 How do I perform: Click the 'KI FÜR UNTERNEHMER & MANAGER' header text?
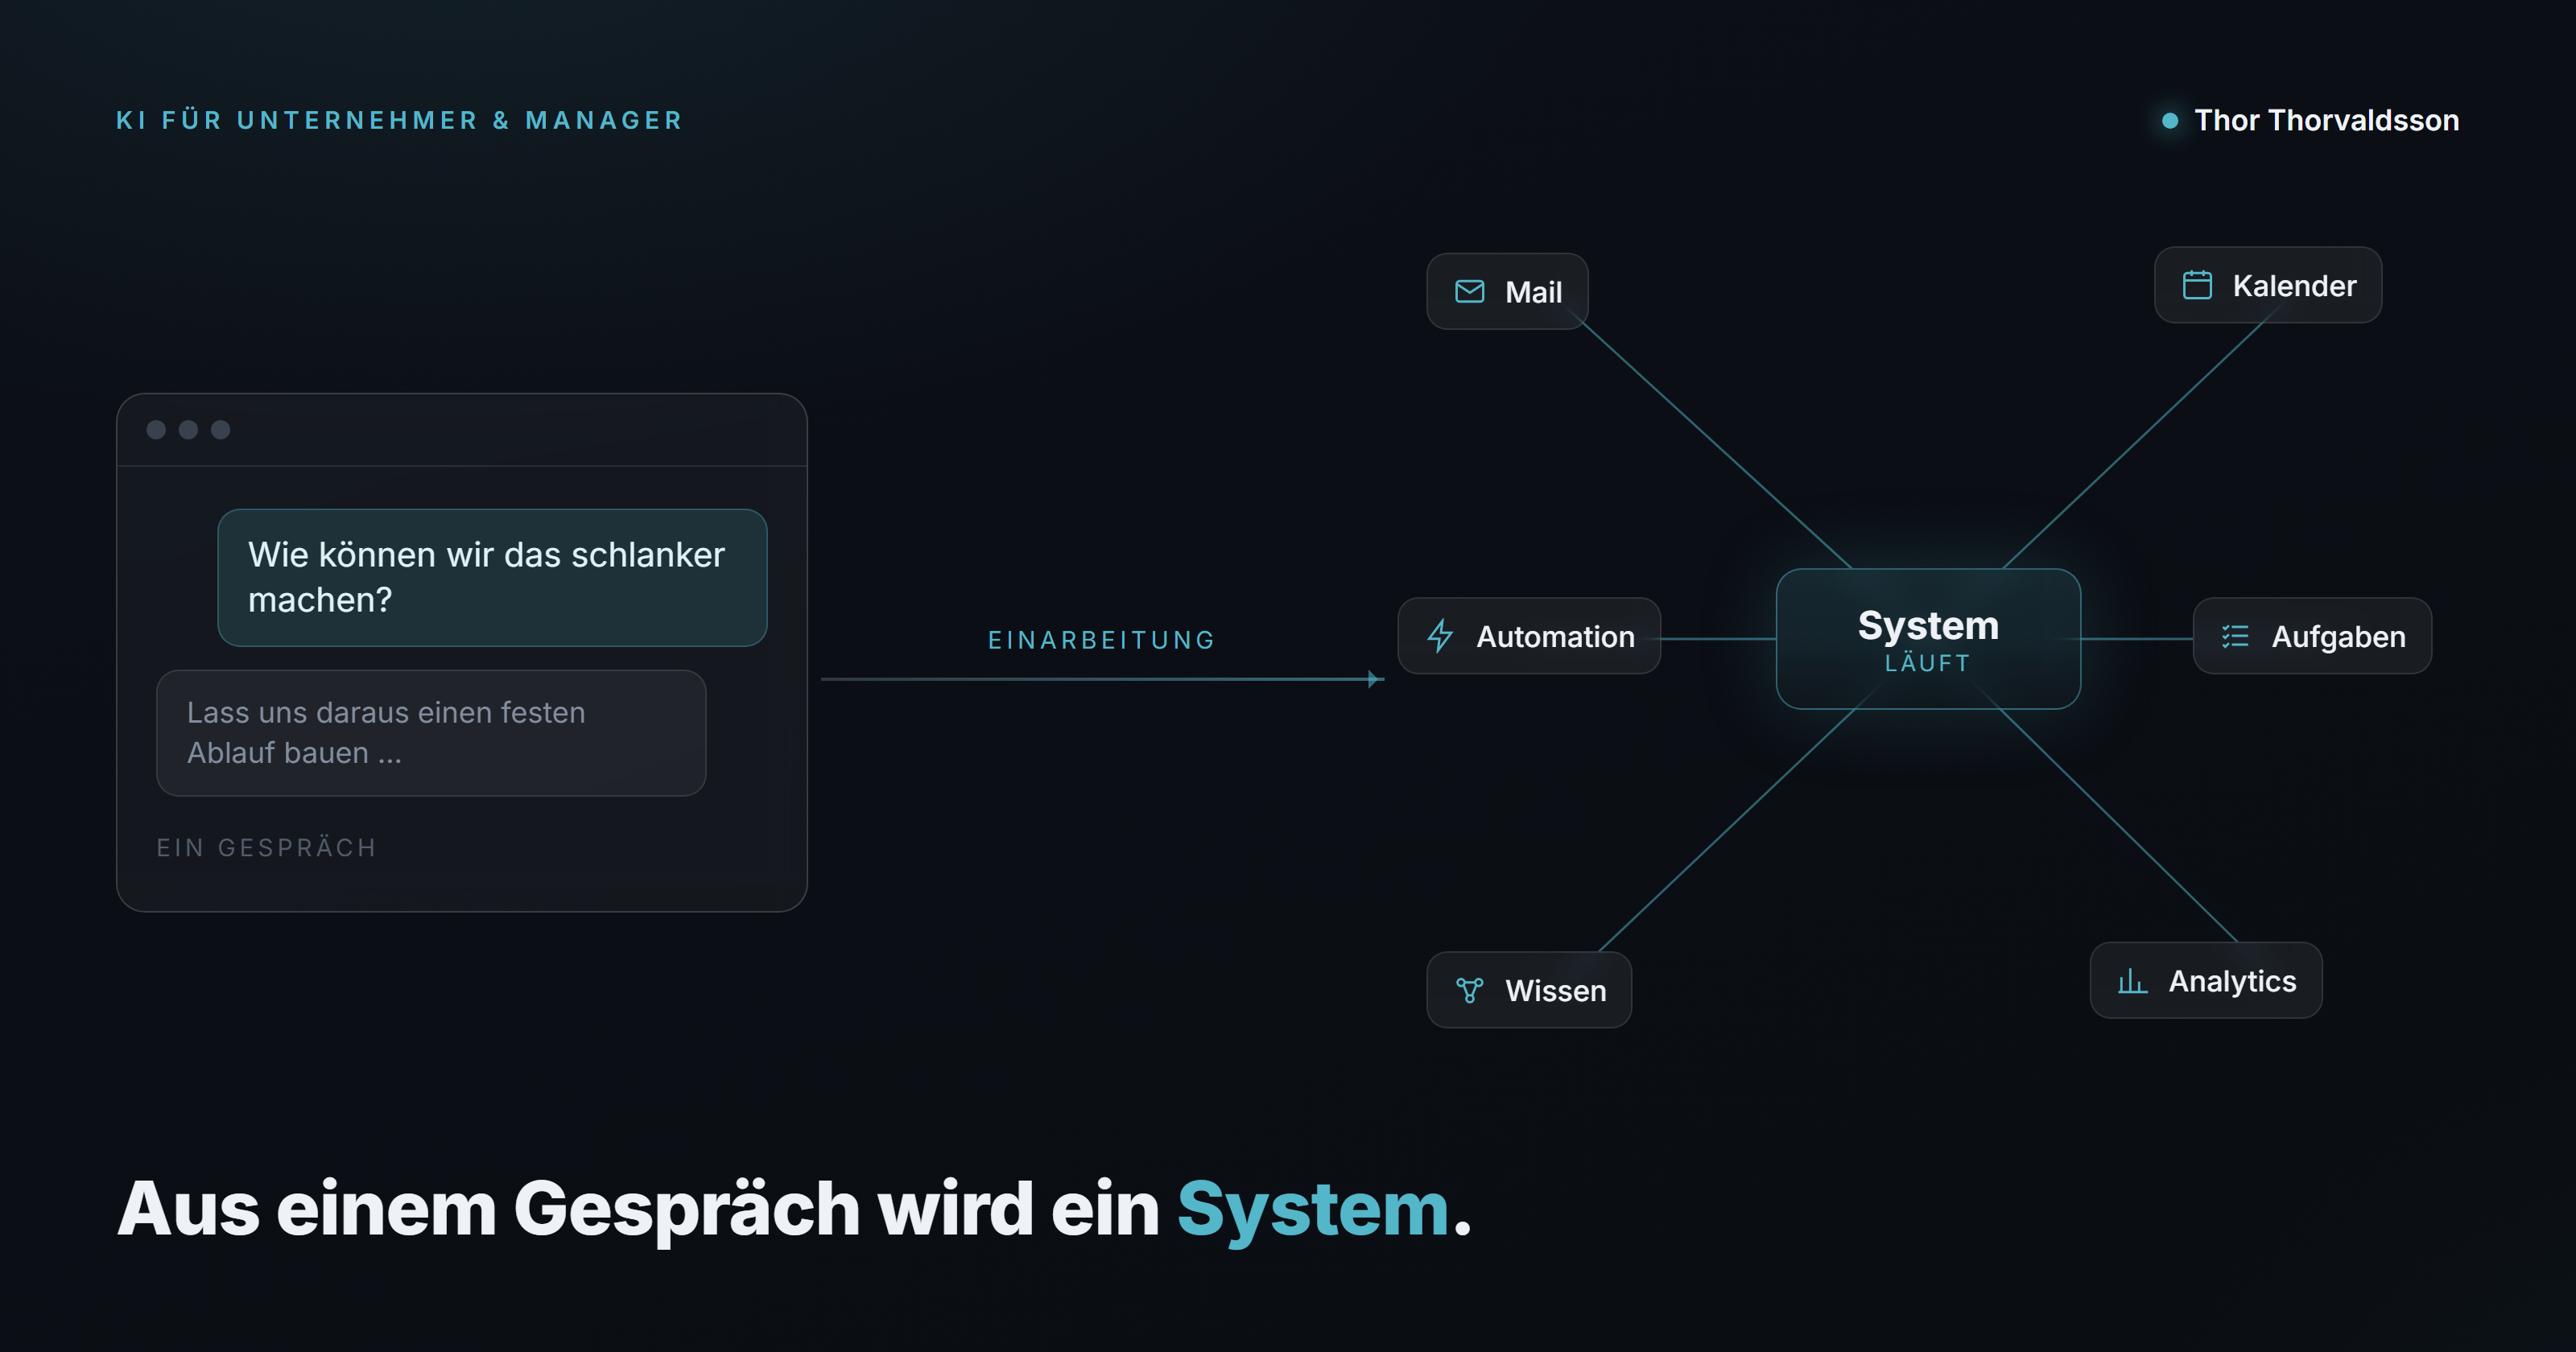coord(399,120)
